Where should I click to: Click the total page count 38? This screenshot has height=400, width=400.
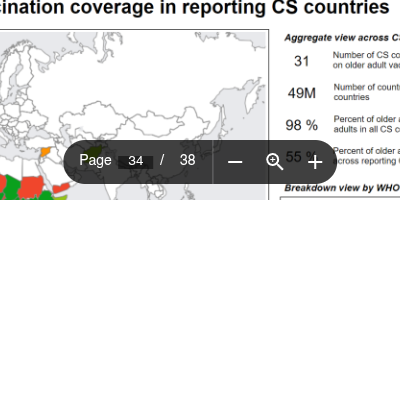[x=187, y=160]
